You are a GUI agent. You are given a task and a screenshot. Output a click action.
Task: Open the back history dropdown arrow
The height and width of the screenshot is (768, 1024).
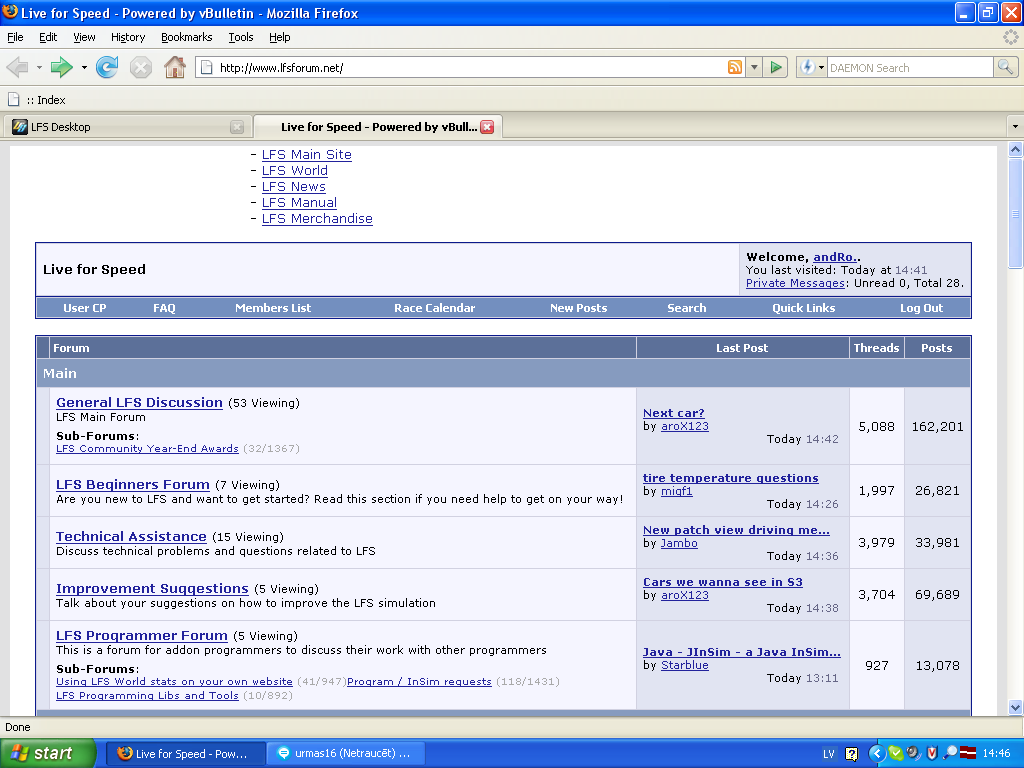pyautogui.click(x=39, y=67)
